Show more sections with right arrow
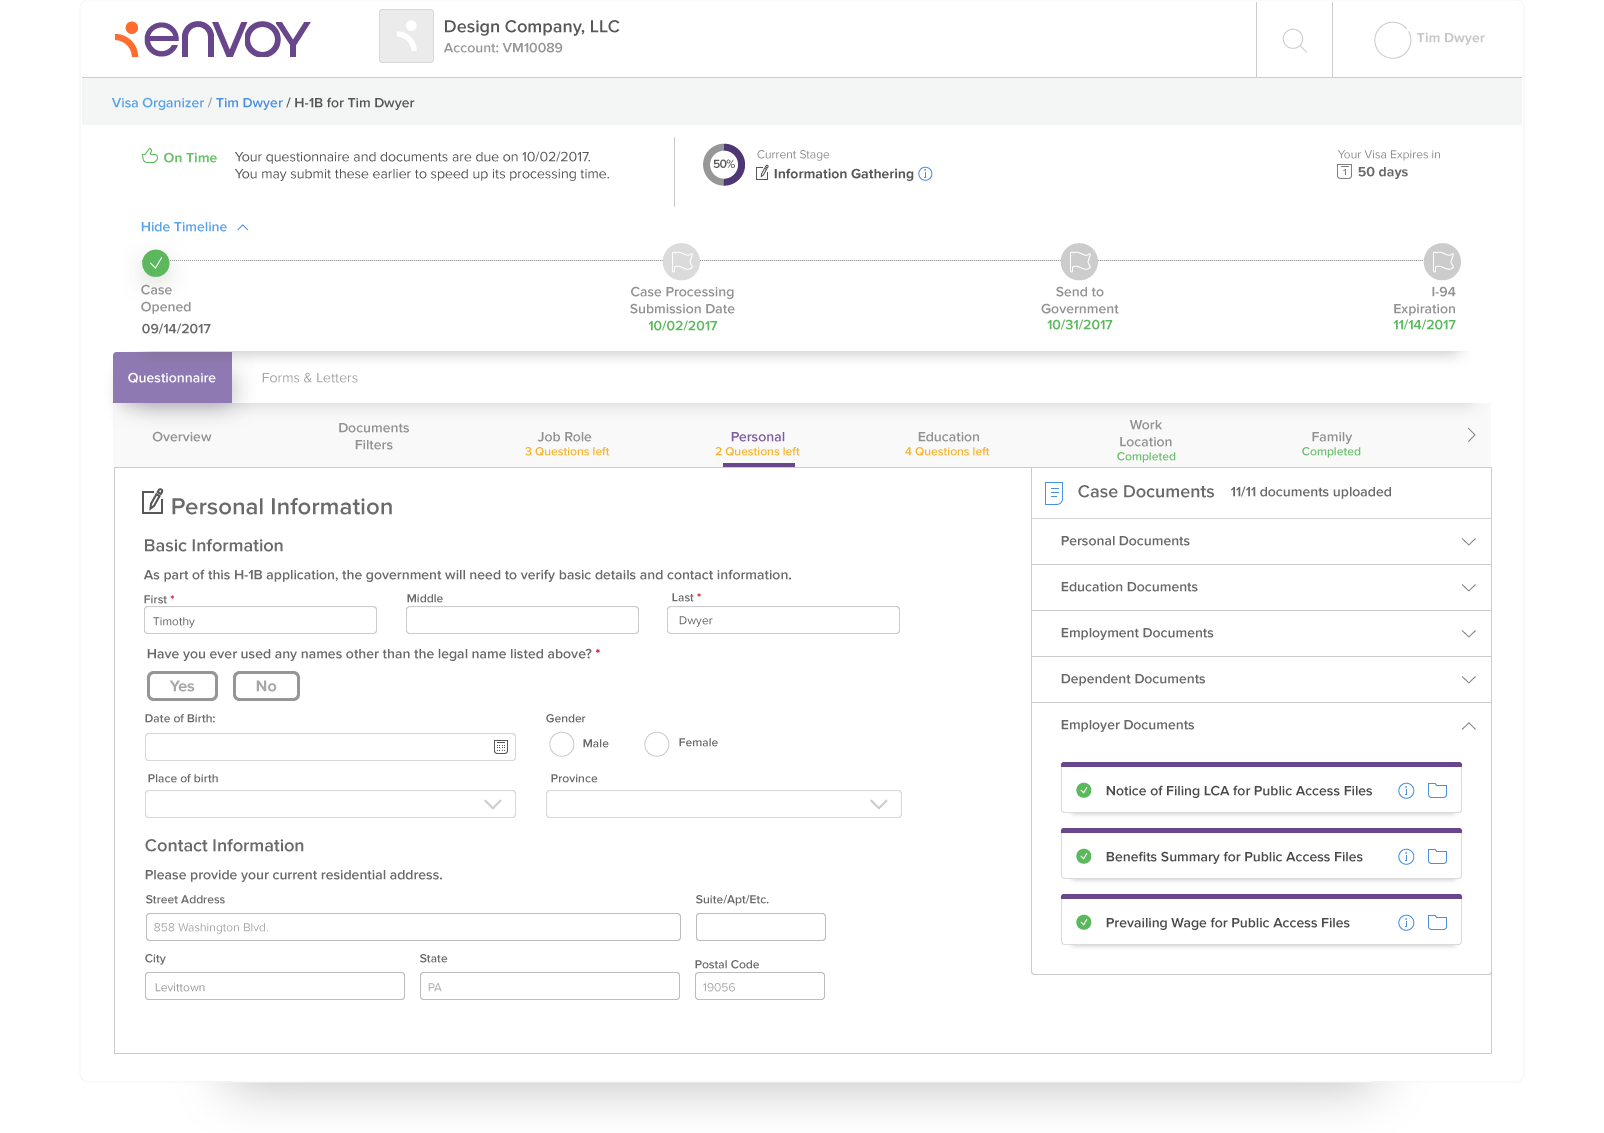 pyautogui.click(x=1471, y=435)
